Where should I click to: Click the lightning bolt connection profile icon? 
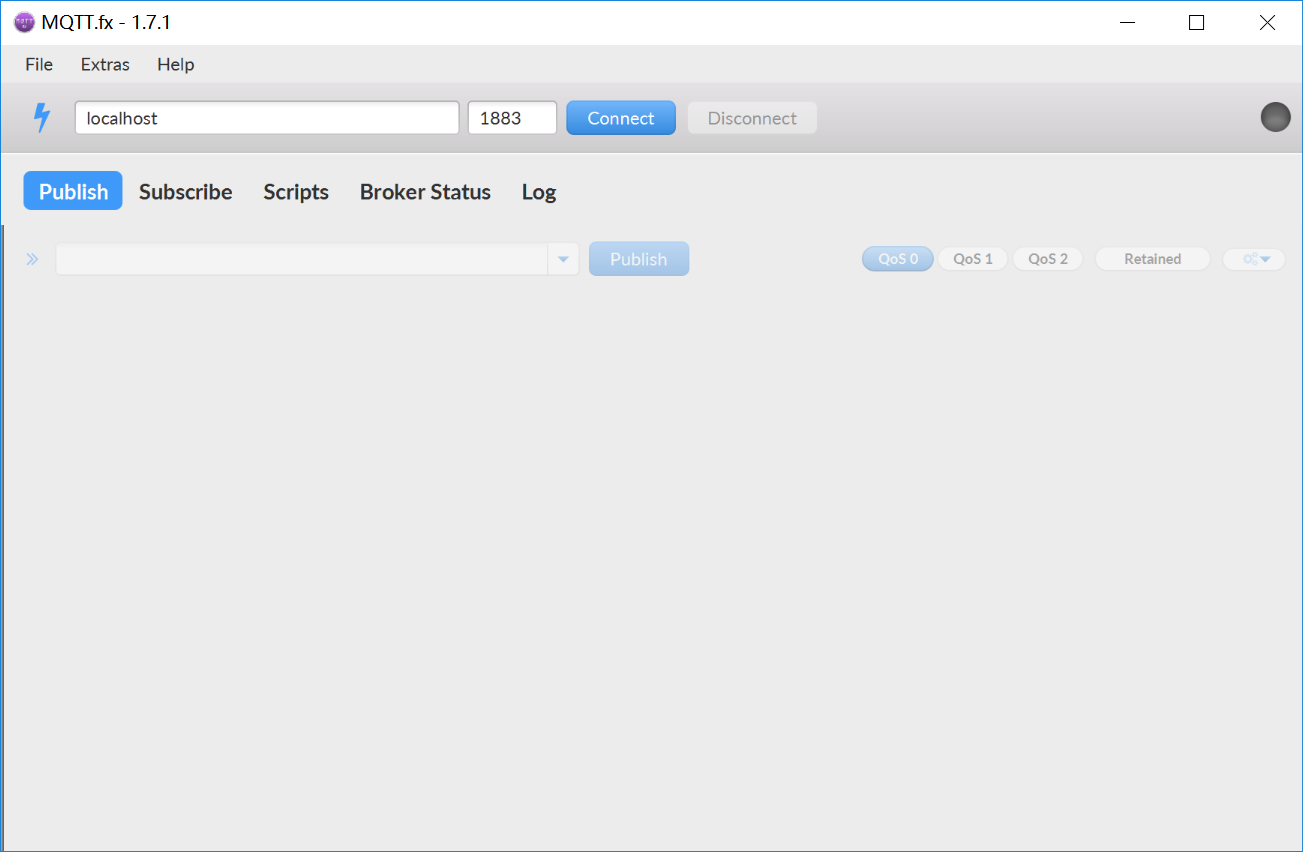click(41, 118)
